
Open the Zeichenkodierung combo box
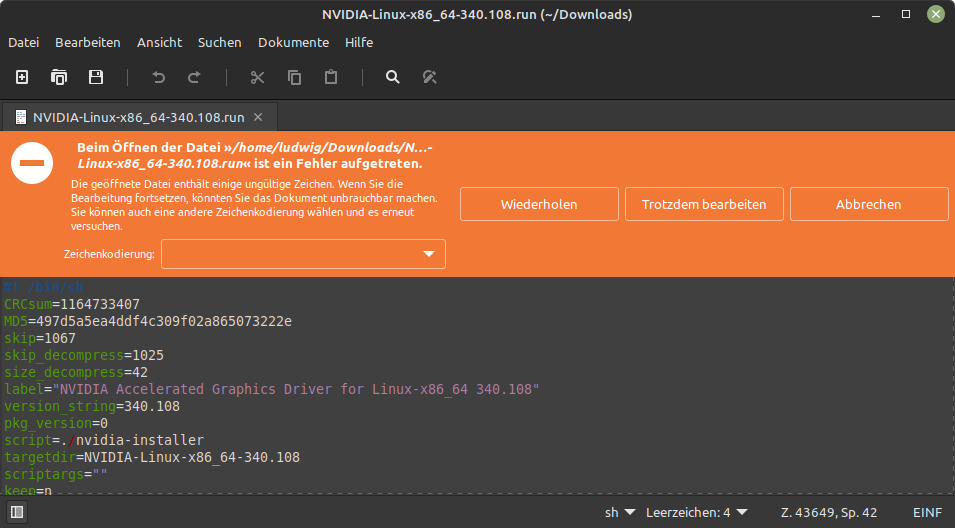[x=303, y=254]
